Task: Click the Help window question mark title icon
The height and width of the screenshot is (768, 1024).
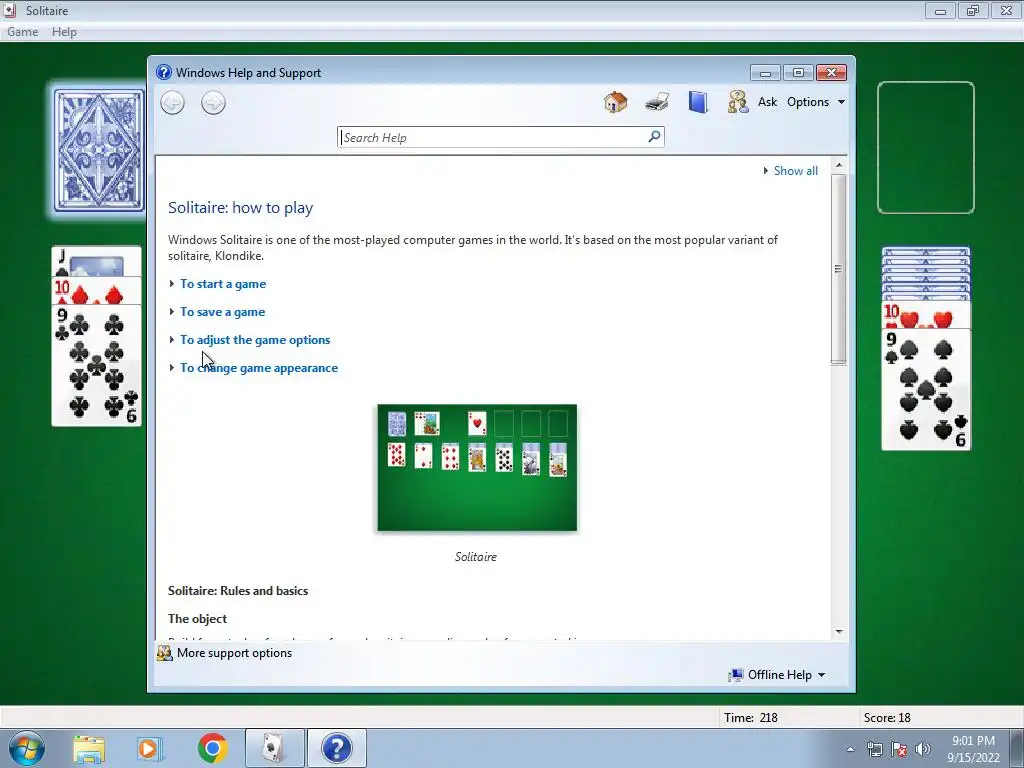Action: click(x=164, y=72)
